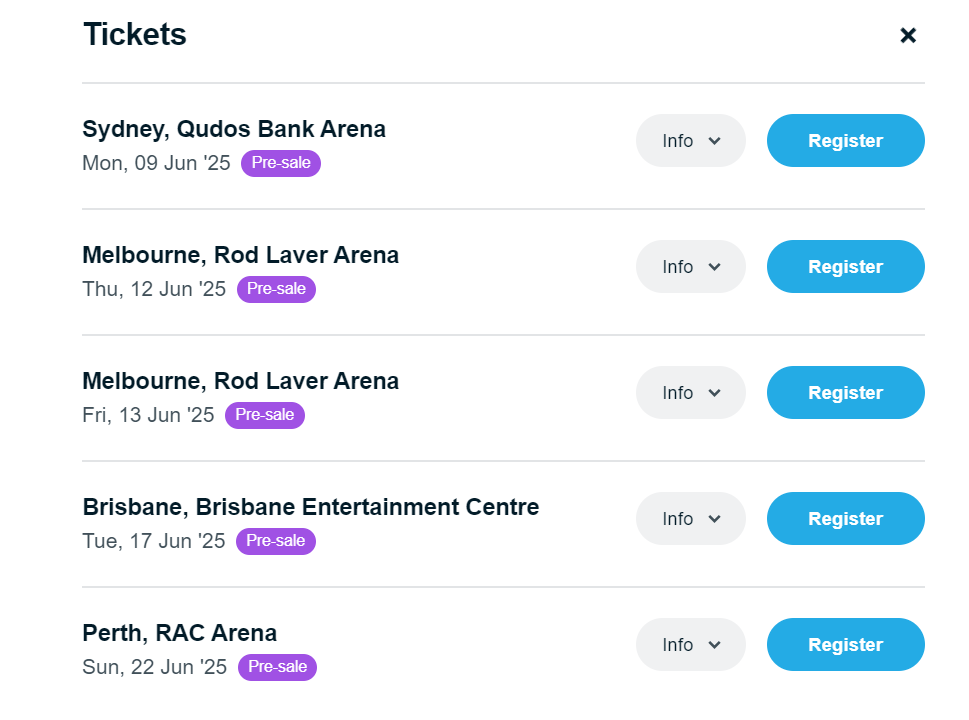
Task: Open Info dropdown for Perth RAC Arena
Action: (691, 645)
